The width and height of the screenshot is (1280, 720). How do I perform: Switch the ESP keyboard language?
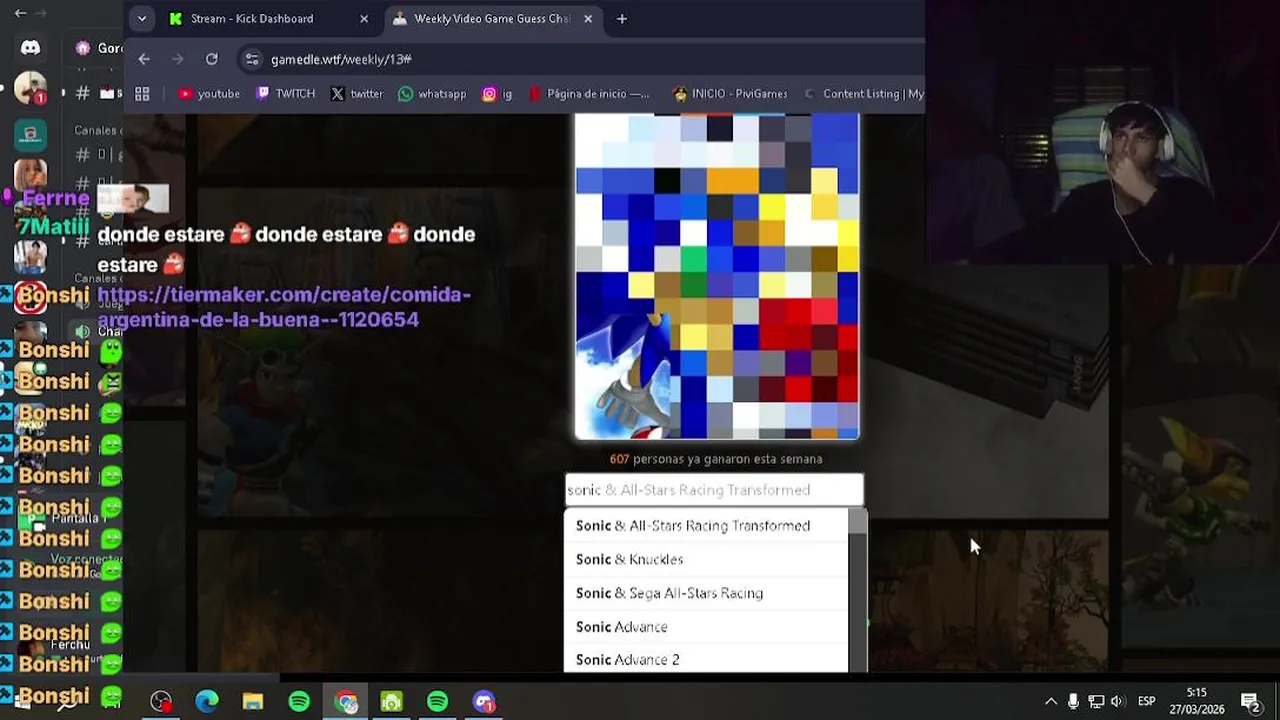(1147, 701)
